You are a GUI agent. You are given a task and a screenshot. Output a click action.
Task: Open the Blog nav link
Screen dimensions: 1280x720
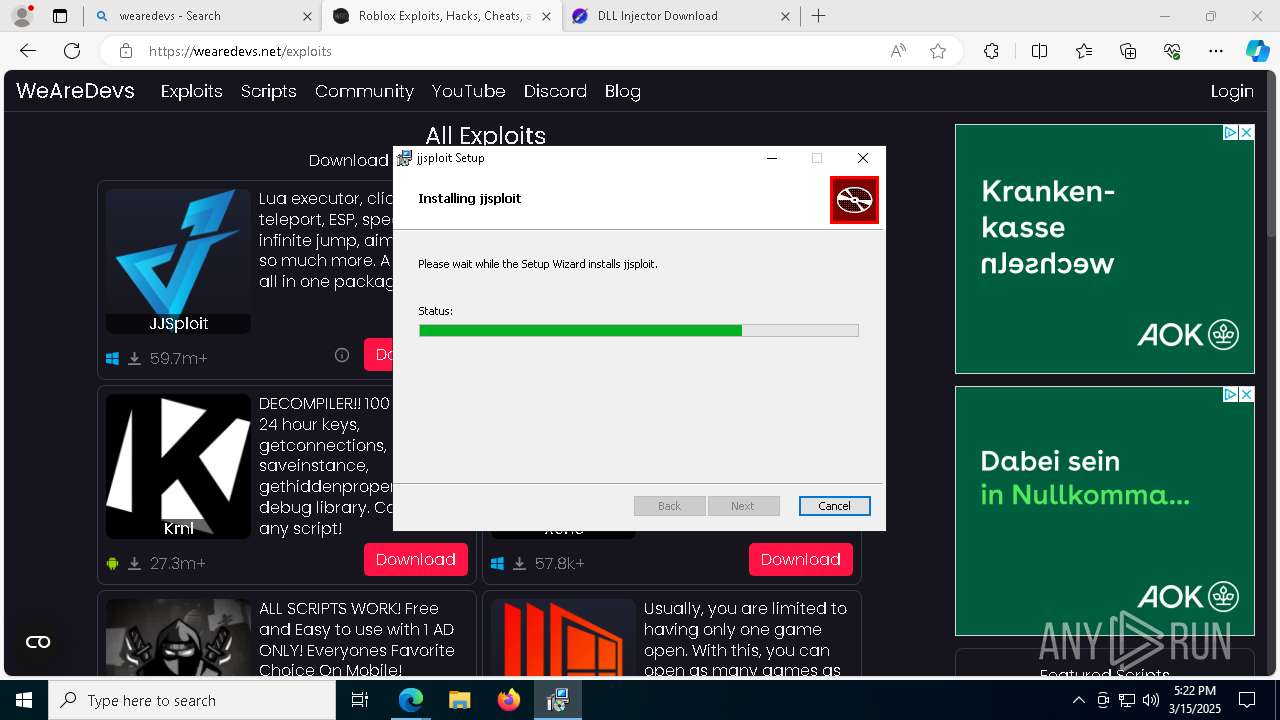pos(622,91)
